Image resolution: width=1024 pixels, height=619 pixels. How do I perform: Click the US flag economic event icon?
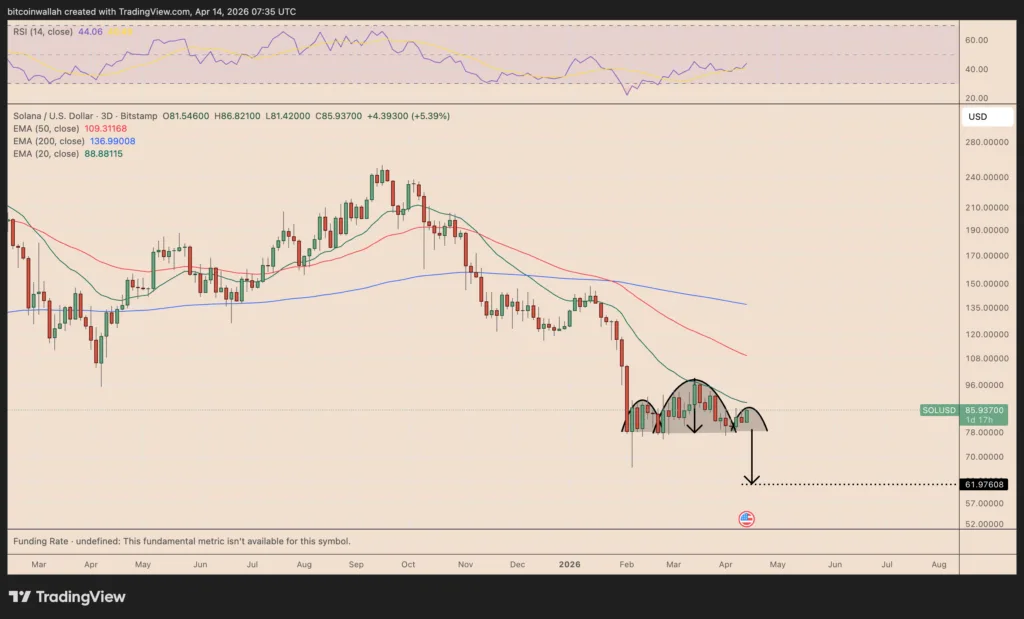[746, 518]
